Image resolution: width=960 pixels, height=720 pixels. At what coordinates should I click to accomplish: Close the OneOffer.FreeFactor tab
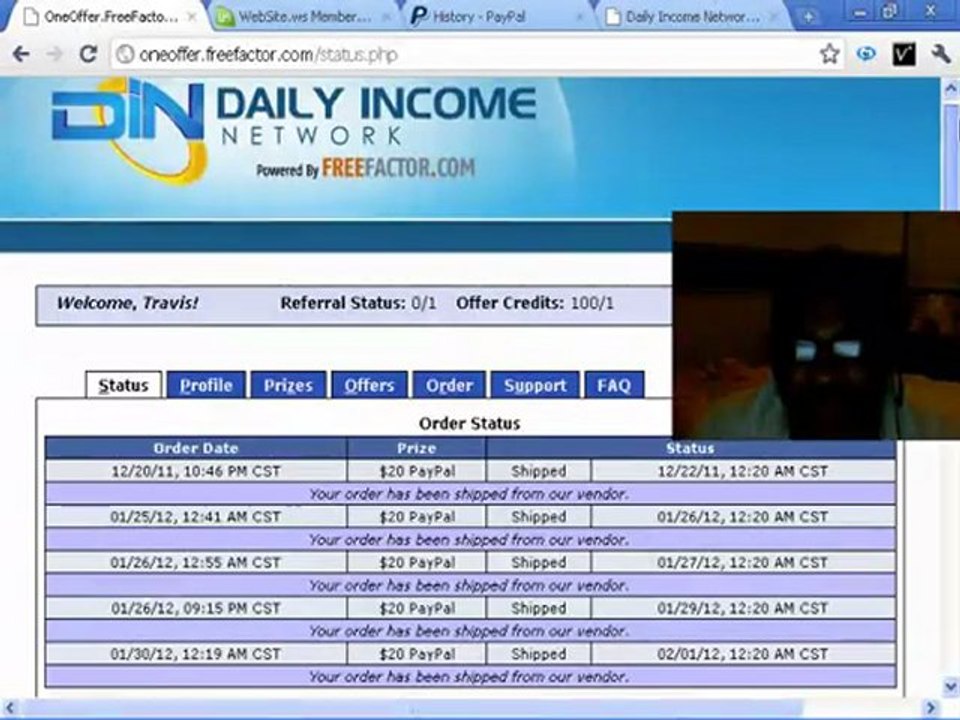[x=192, y=17]
